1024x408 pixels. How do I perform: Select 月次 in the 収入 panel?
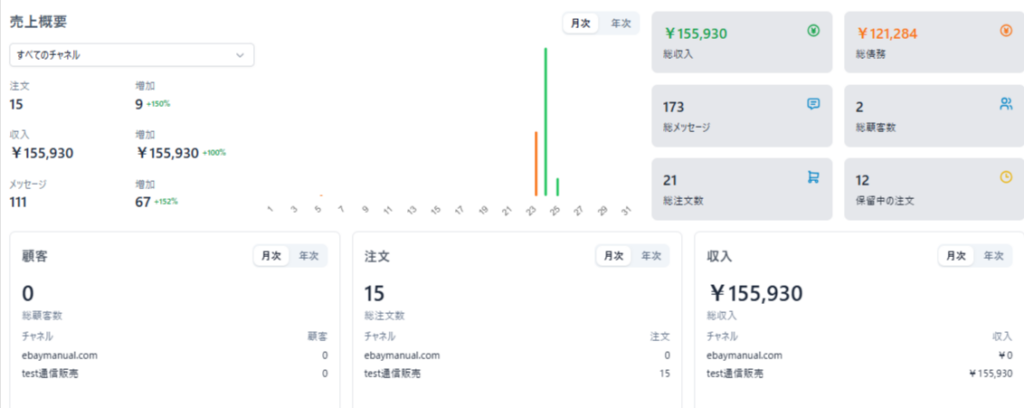[956, 256]
